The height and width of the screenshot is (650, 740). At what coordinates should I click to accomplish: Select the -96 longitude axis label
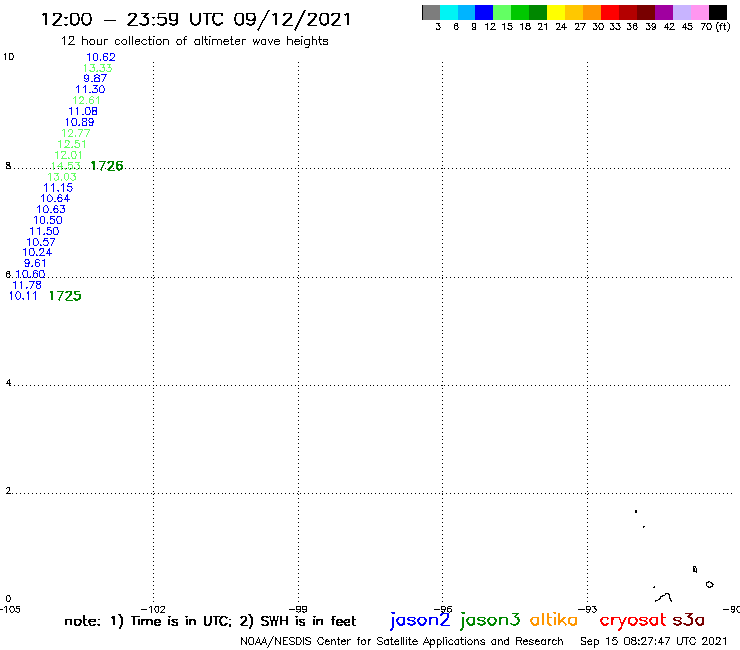pos(443,609)
